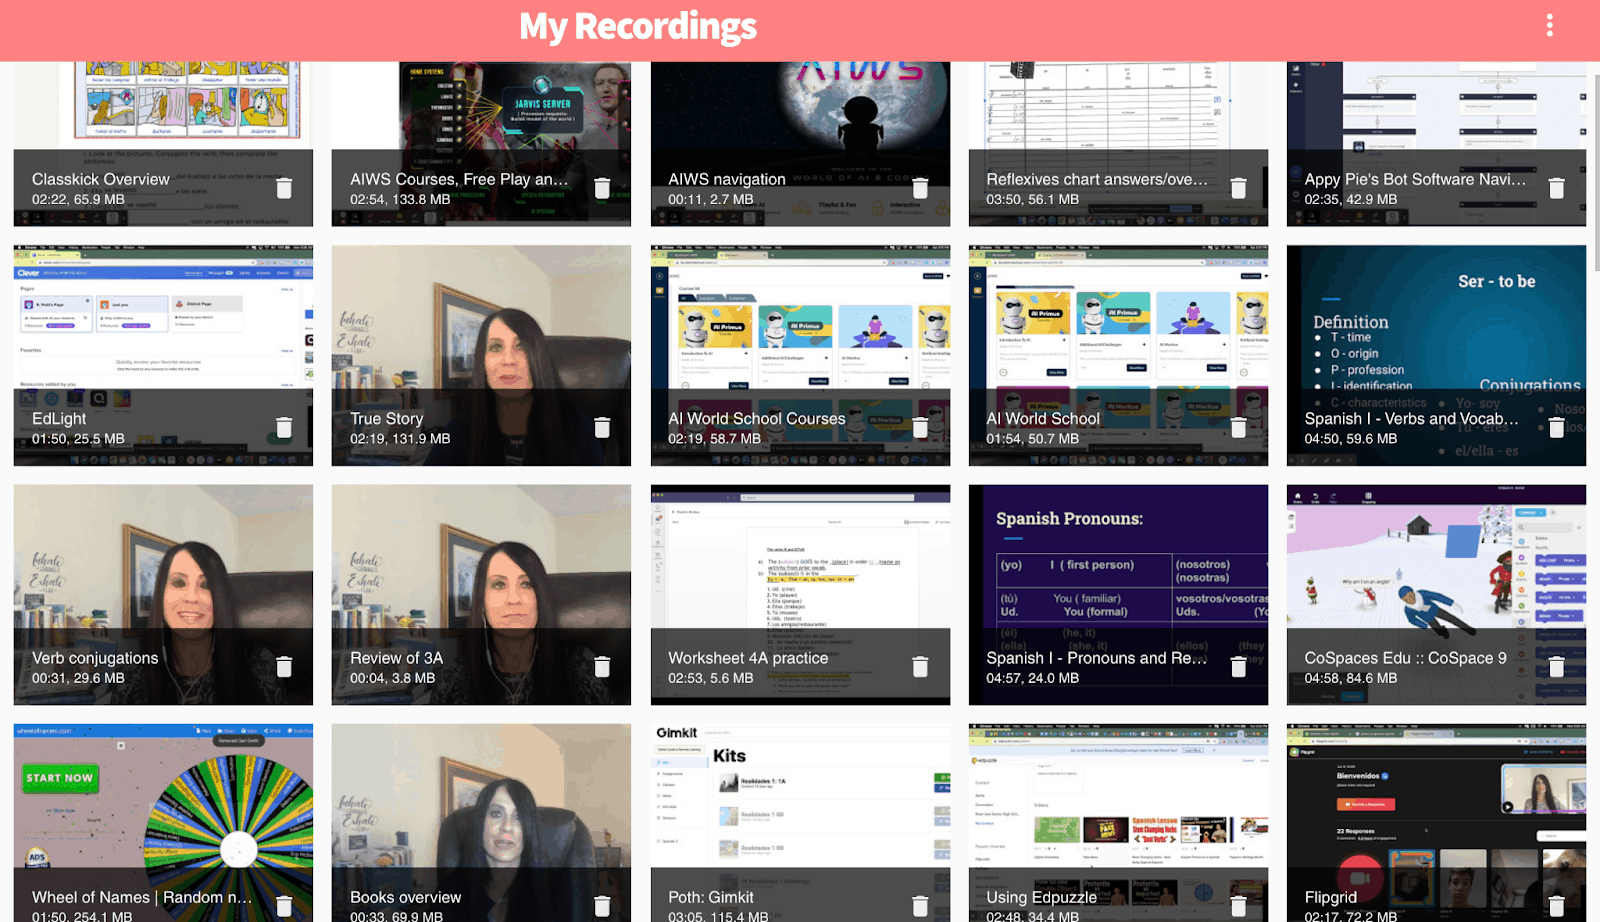Screen dimensions: 1600x922
Task: Click the 04:57, 24.0 MB duration label
Action: click(1032, 678)
